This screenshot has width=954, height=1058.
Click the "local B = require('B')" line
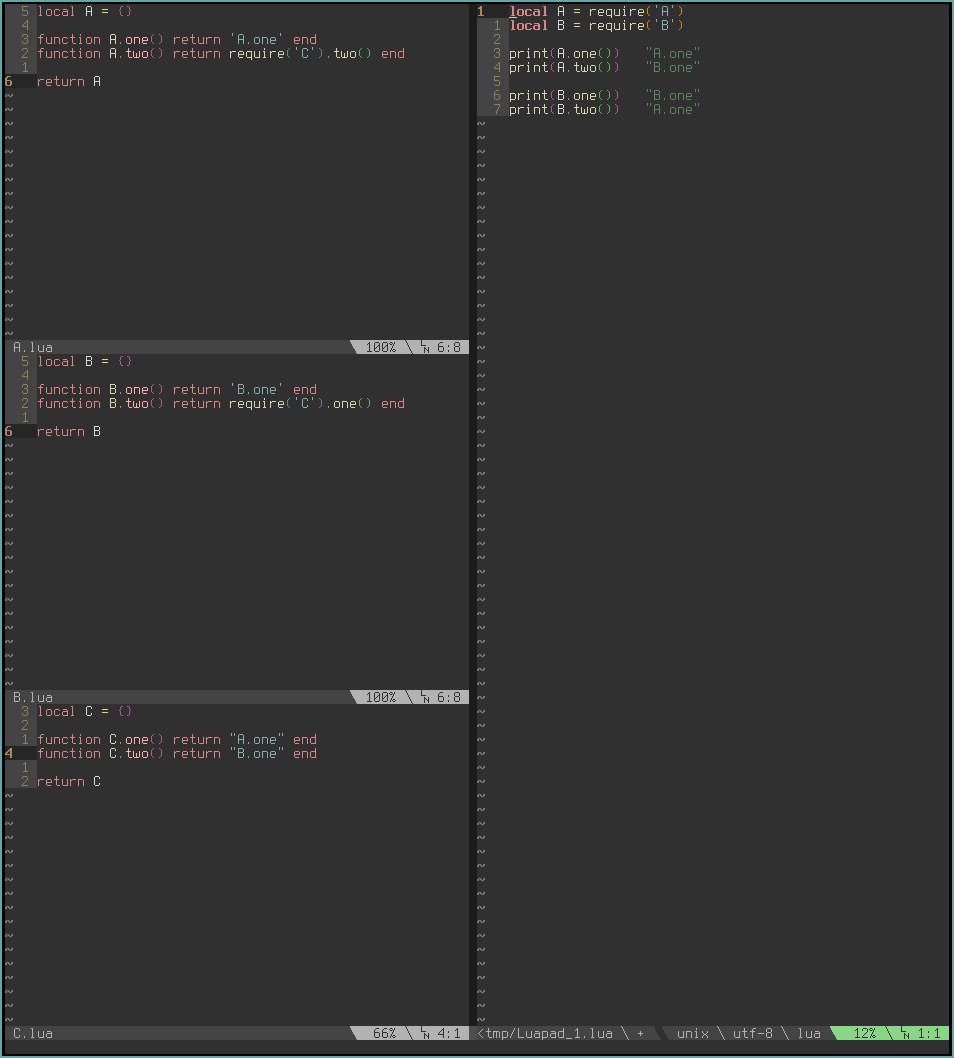tap(596, 26)
